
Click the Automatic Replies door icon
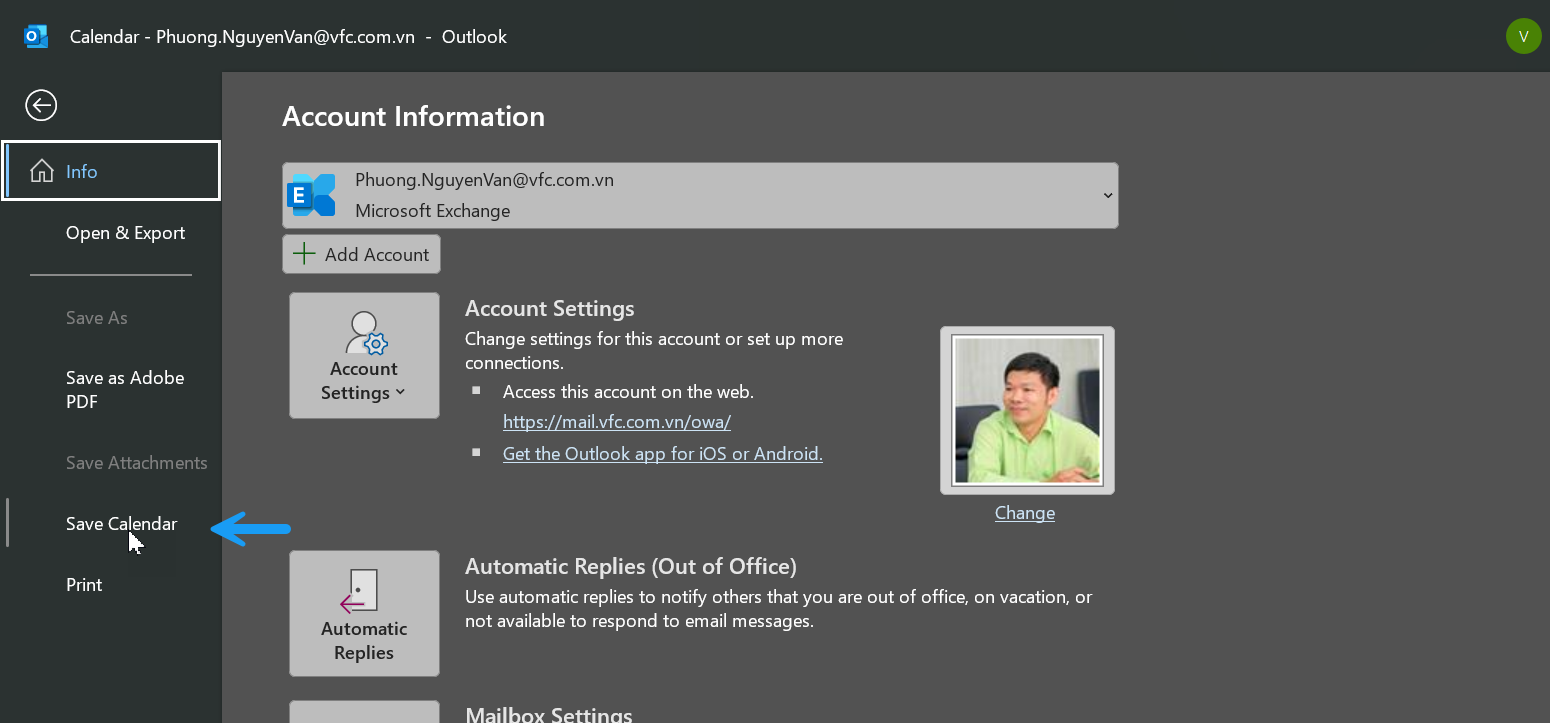(362, 591)
